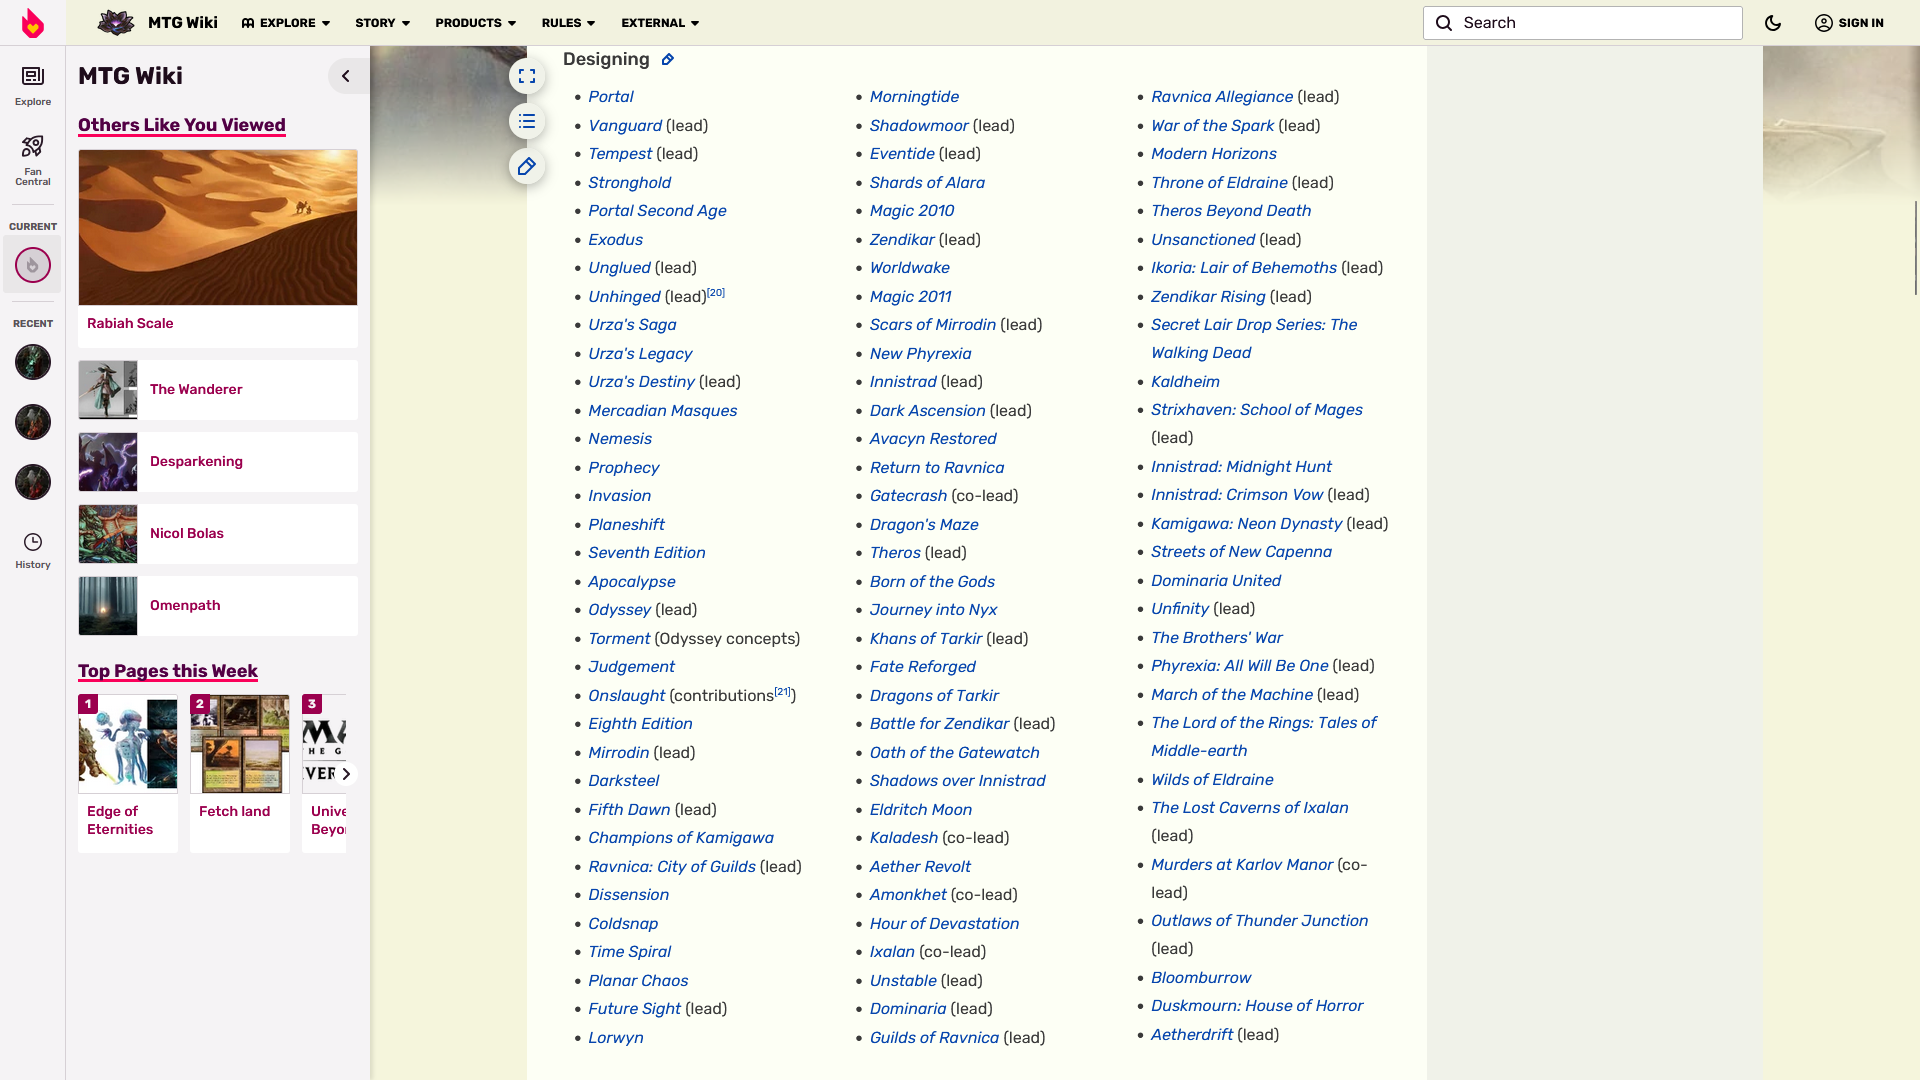
Task: Open the Khans of Tarkir link
Action: [x=926, y=639]
